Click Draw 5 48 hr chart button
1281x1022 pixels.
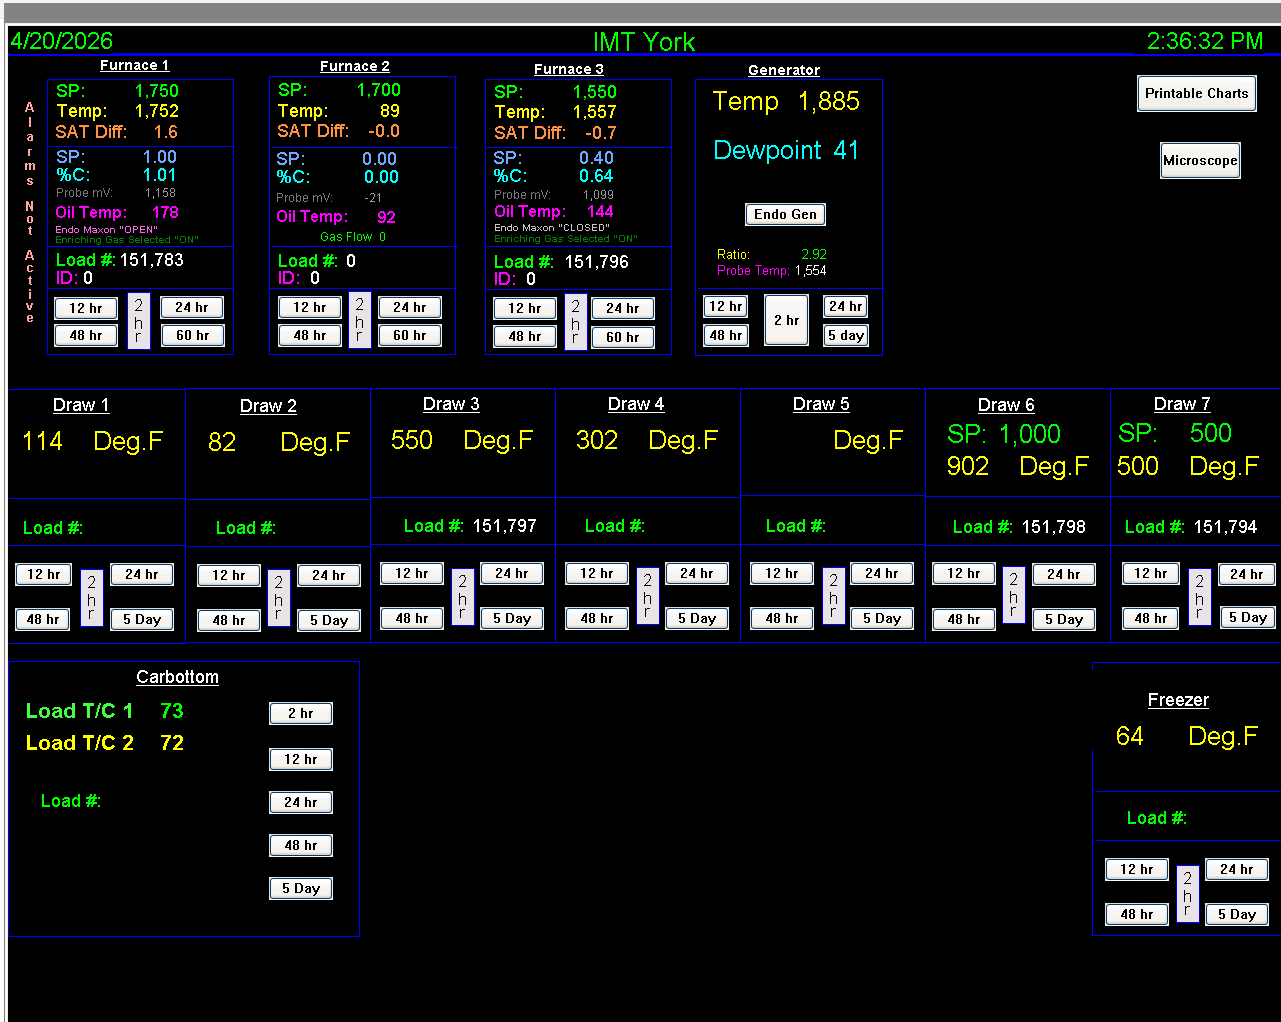pyautogui.click(x=781, y=618)
